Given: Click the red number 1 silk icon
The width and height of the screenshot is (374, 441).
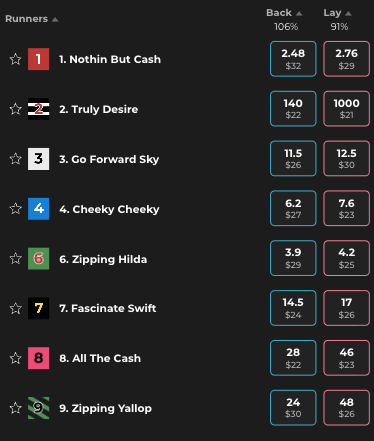Looking at the screenshot, I should coord(38,59).
